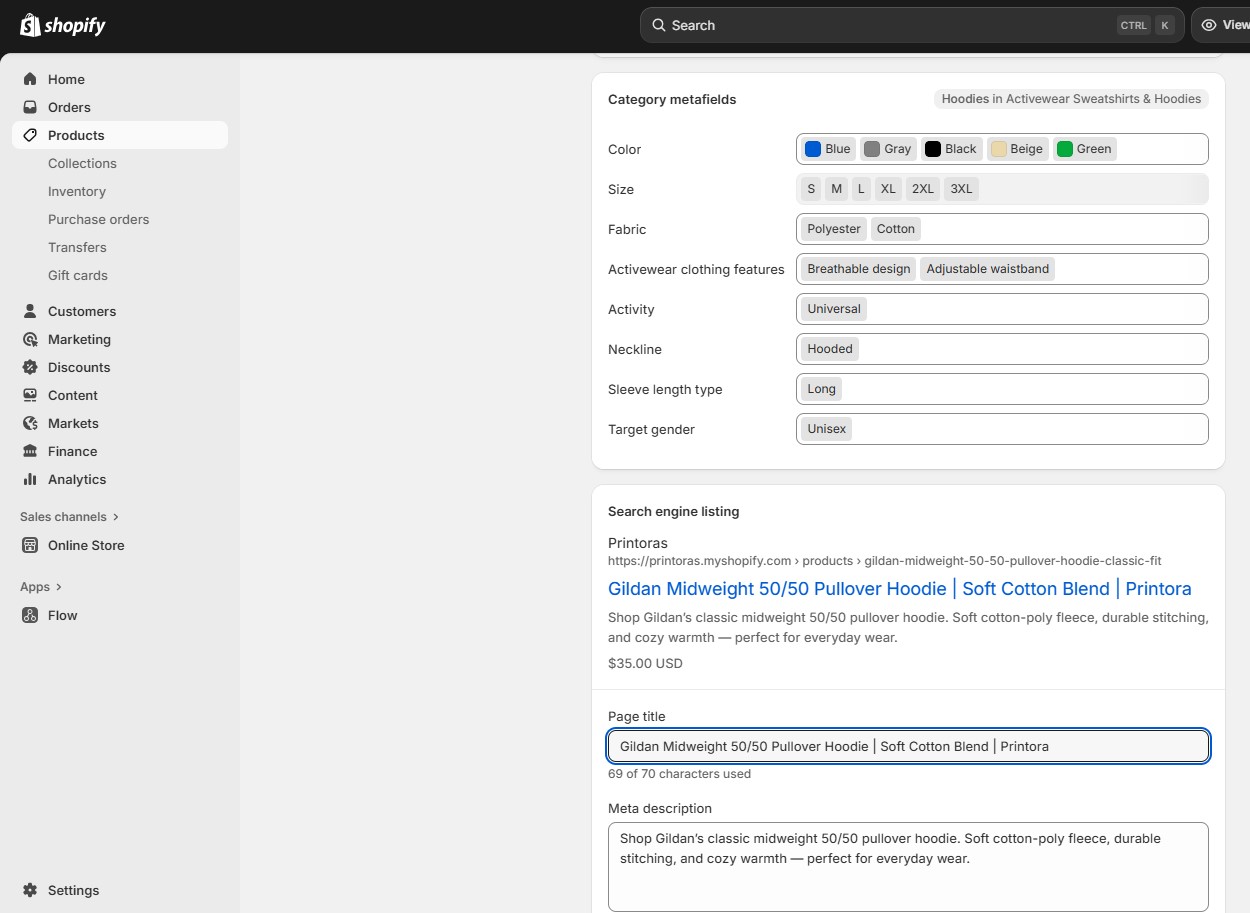The image size is (1250, 913).
Task: Click the Blue color swatch
Action: (813, 149)
